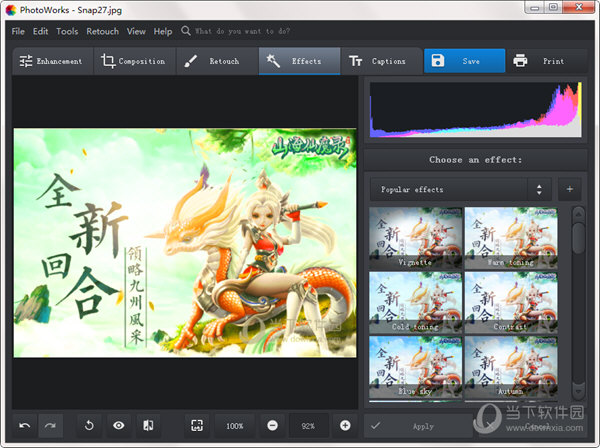Click the Captions text icon
The height and width of the screenshot is (448, 600).
(355, 61)
